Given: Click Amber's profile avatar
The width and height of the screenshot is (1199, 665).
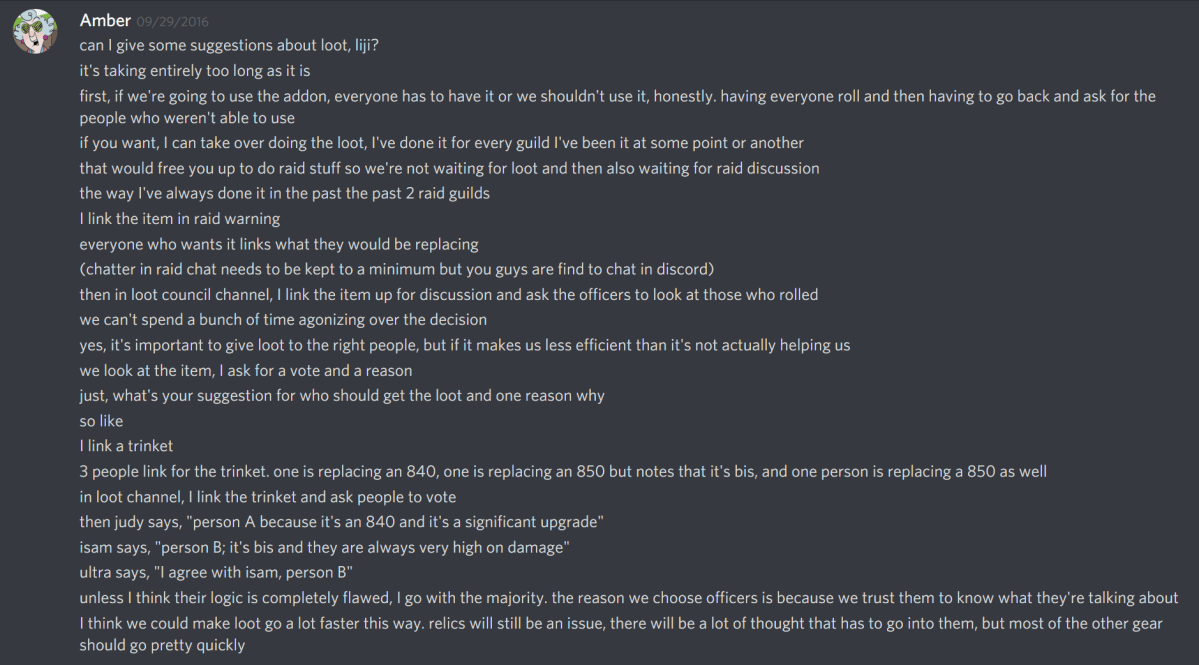Looking at the screenshot, I should coord(33,33).
